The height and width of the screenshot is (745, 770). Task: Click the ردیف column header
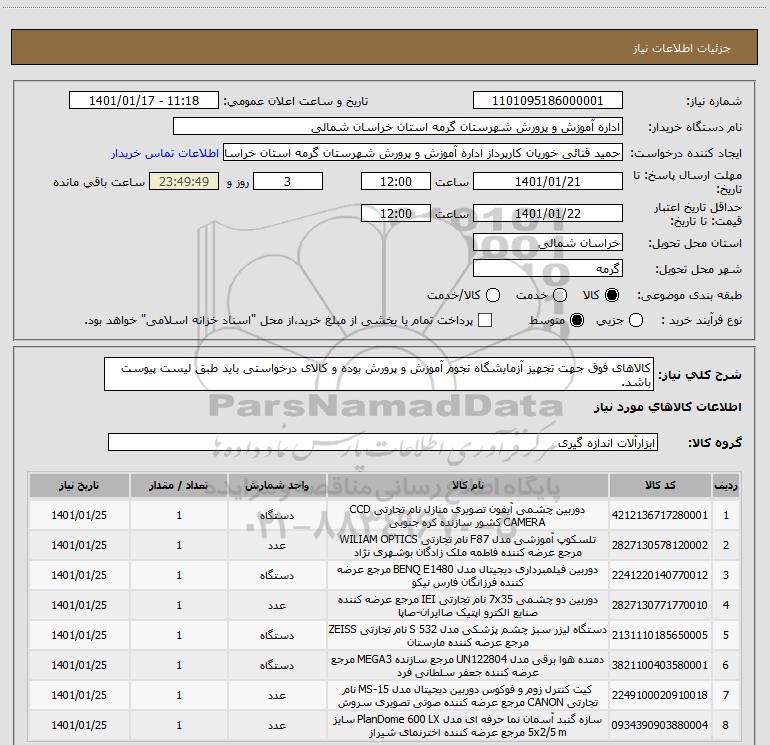(x=726, y=486)
